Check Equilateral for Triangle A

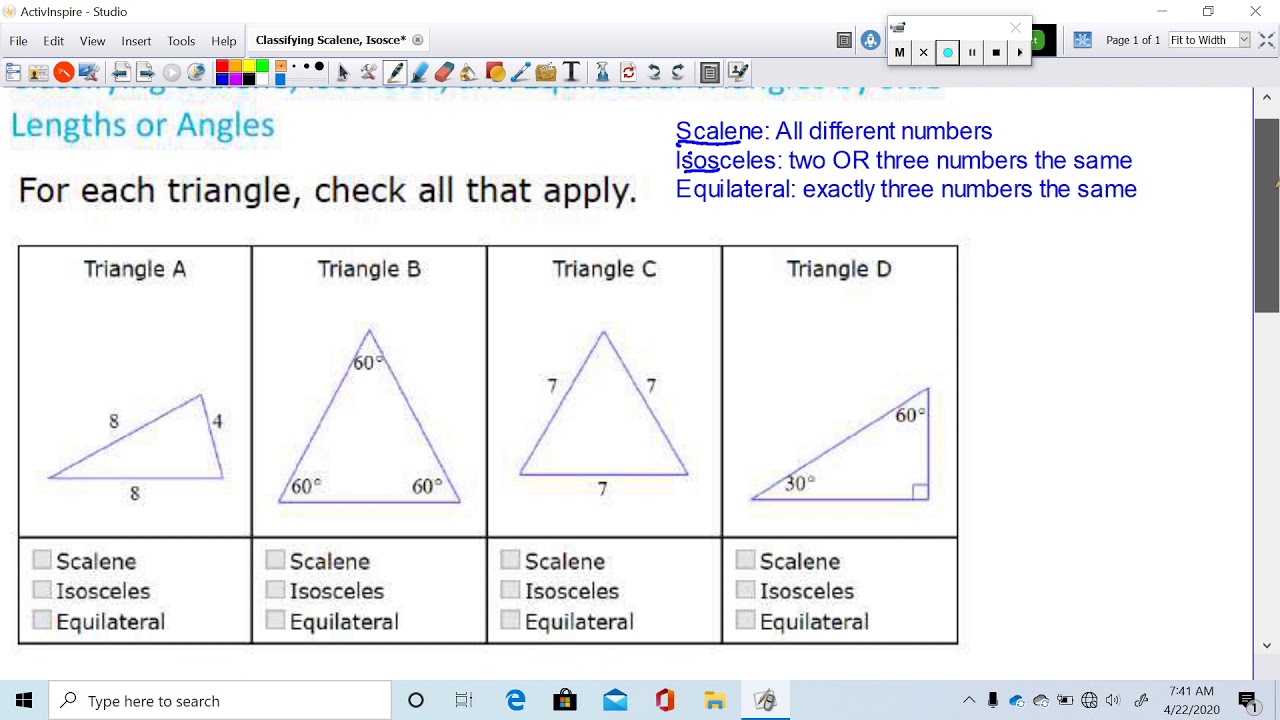[x=42, y=620]
